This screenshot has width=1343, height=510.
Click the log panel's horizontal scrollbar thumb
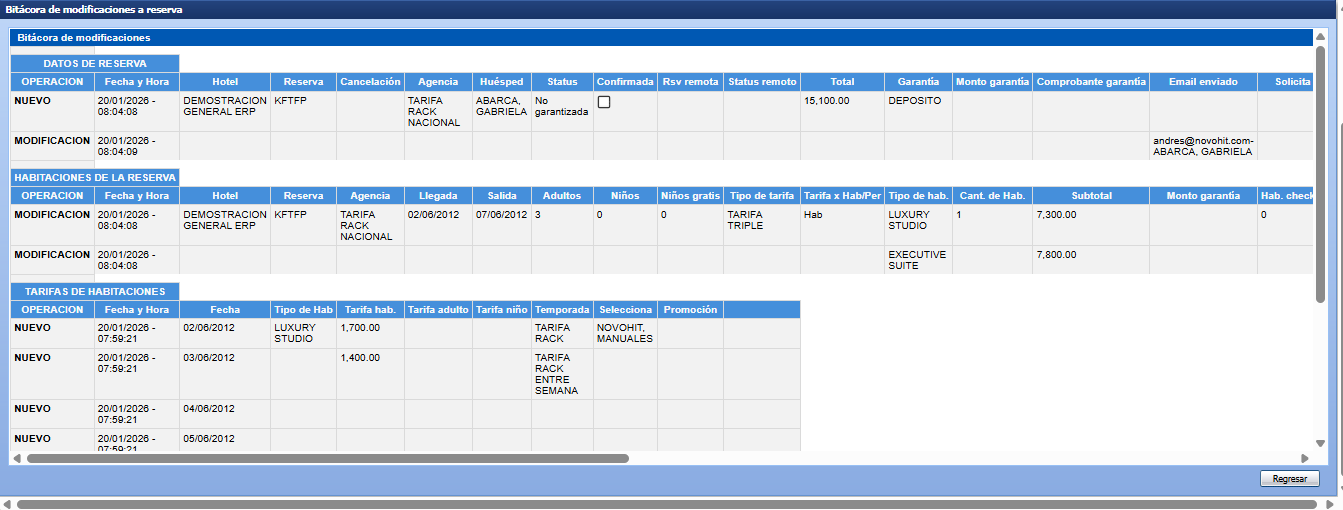coord(327,458)
